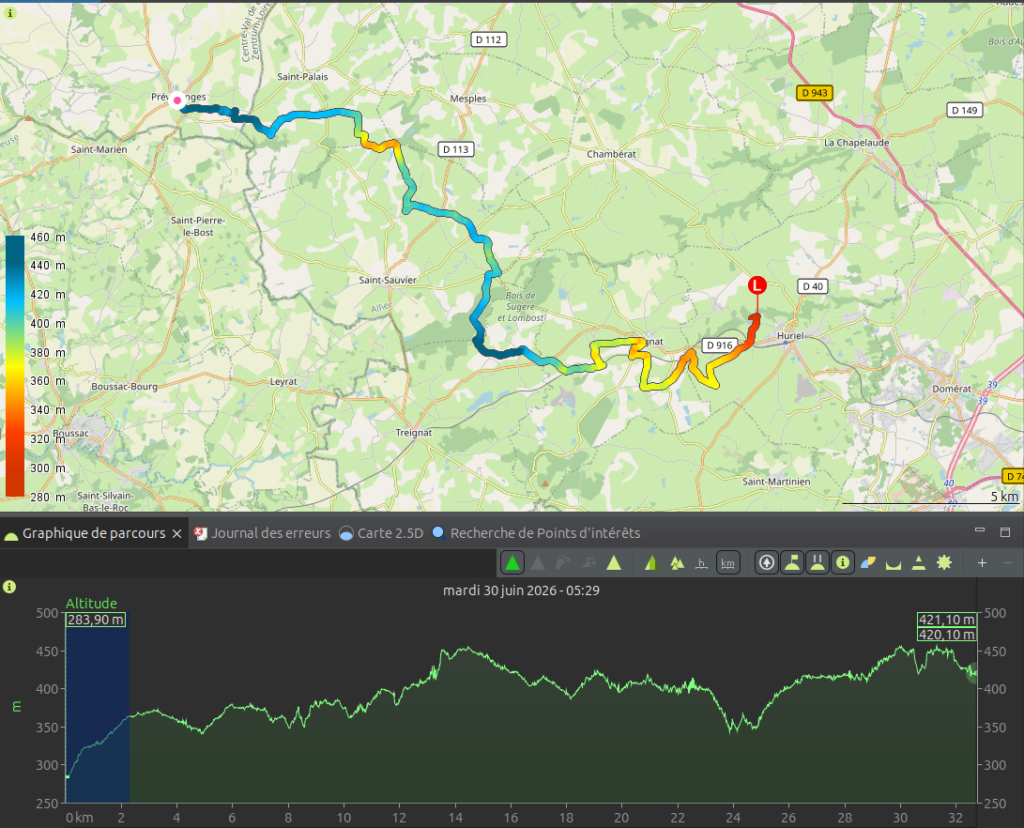This screenshot has width=1024, height=828.
Task: Toggle the green Altitude graph button
Action: tap(512, 562)
